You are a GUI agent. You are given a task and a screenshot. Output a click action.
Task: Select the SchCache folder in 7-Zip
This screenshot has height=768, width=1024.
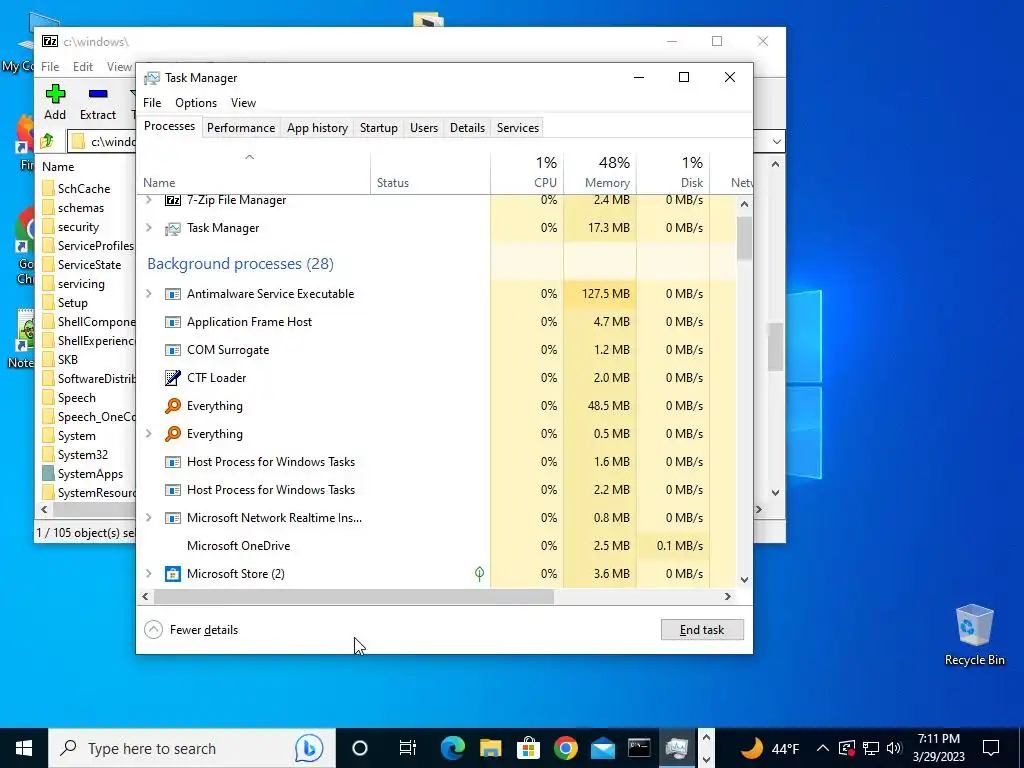[84, 189]
